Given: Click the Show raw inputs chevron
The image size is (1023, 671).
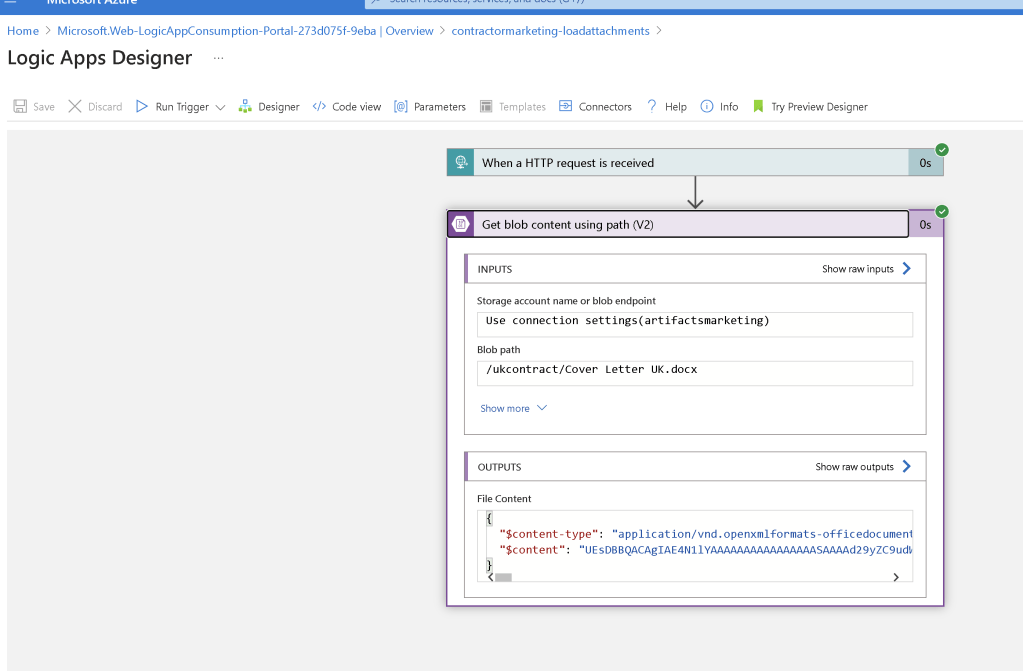Looking at the screenshot, I should coord(906,269).
